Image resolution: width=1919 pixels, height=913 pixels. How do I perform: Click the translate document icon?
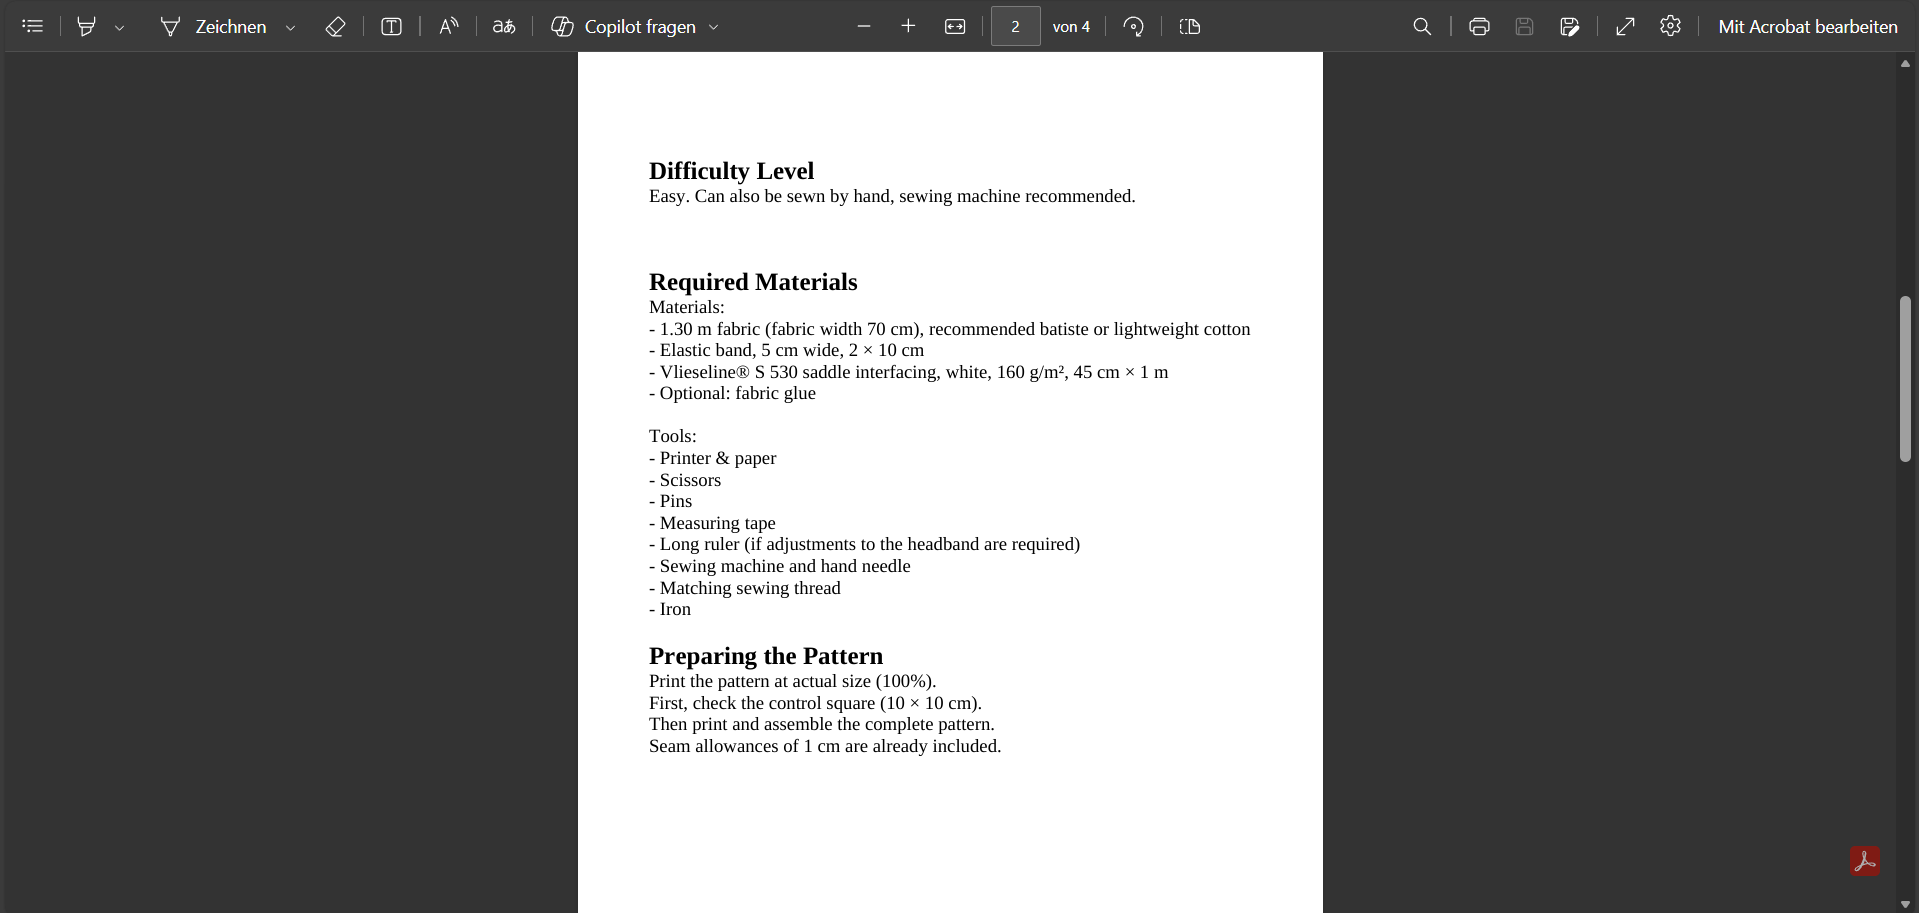pos(504,27)
